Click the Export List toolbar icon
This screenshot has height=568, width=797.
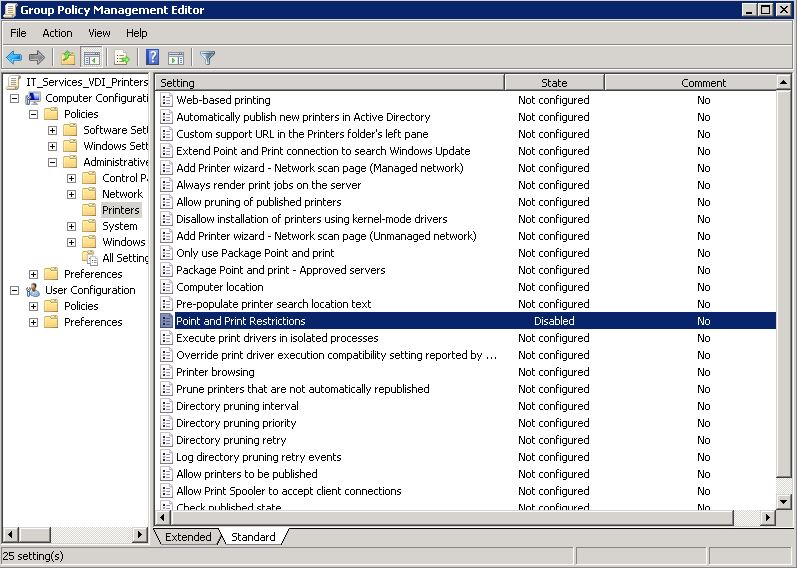coord(122,58)
